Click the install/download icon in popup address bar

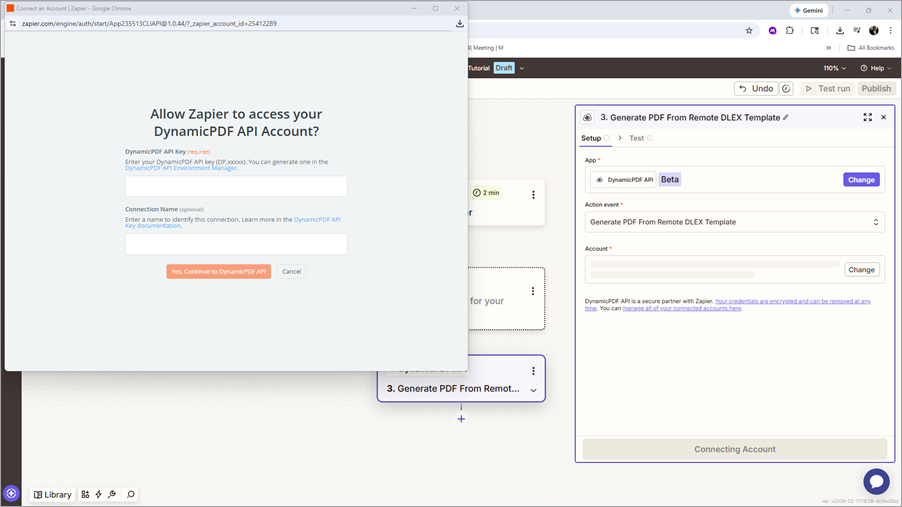coord(460,24)
